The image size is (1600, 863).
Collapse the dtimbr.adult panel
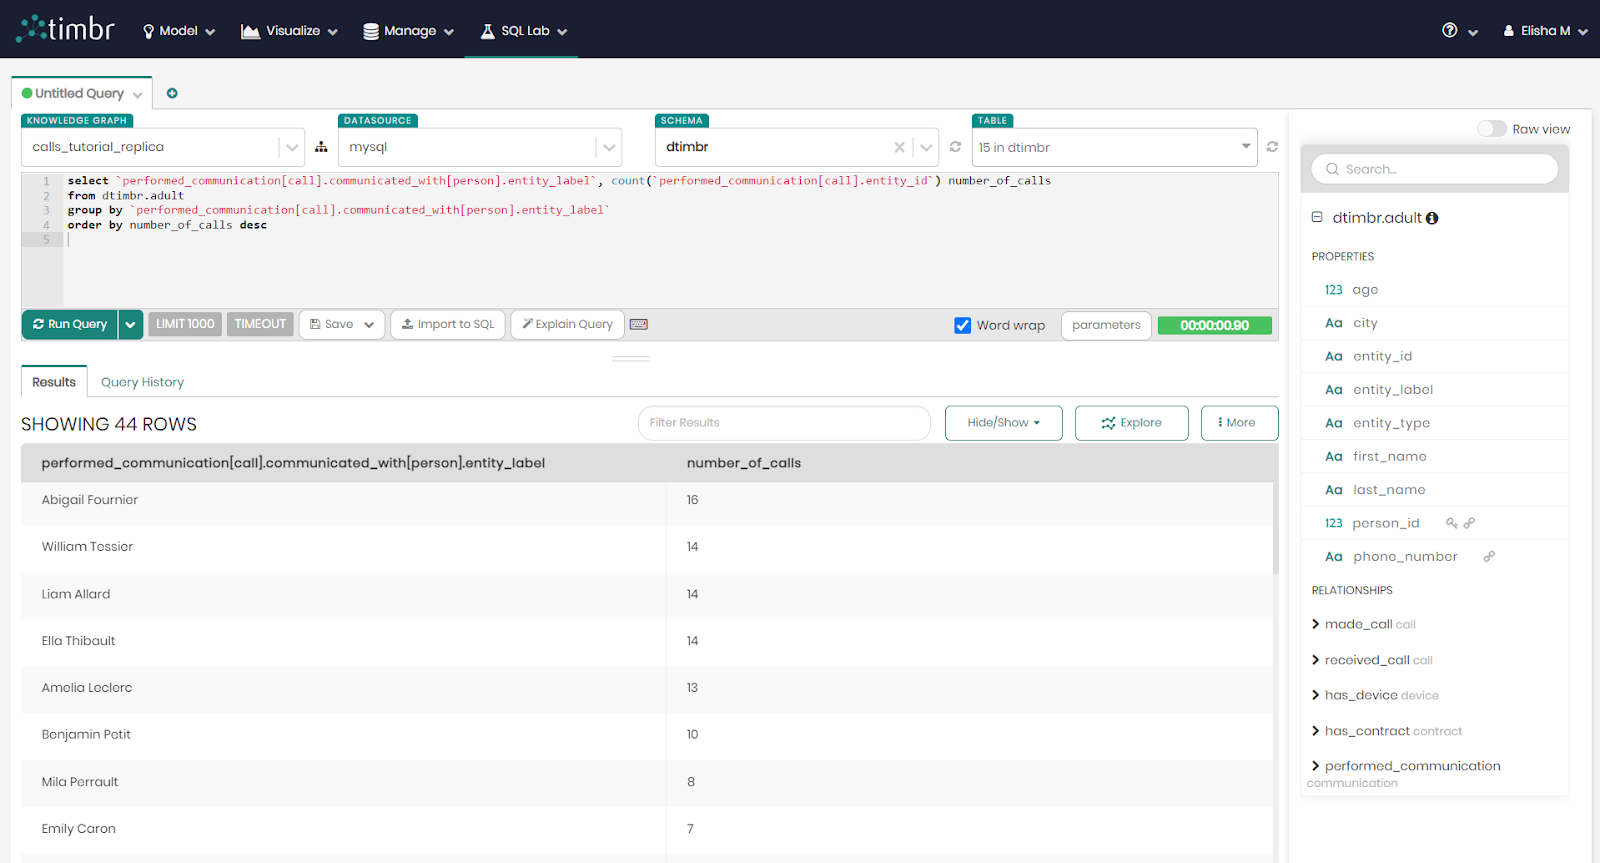pos(1317,217)
